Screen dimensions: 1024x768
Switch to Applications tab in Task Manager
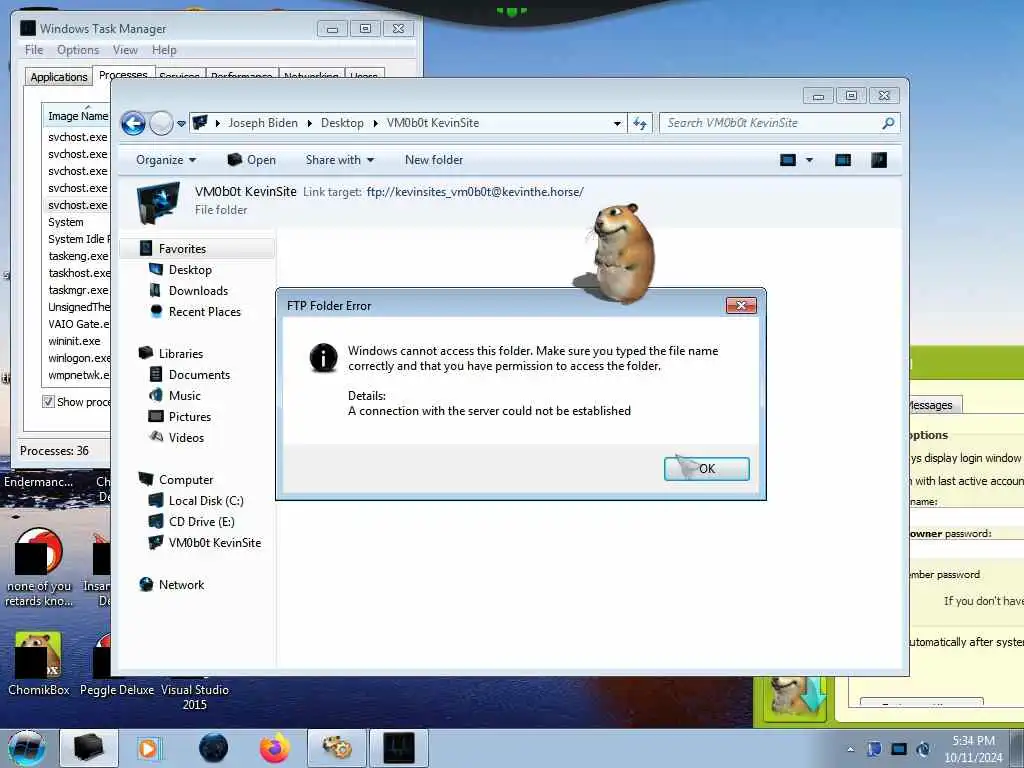pos(59,76)
